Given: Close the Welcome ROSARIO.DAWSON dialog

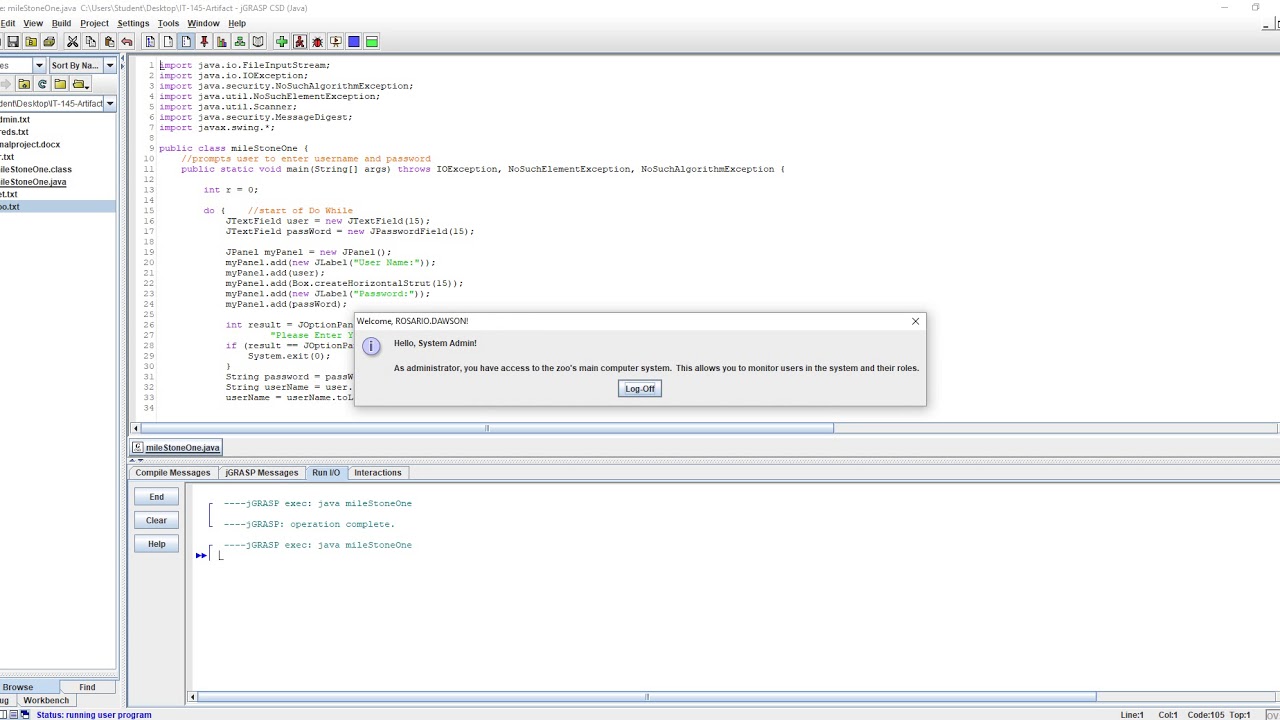Looking at the screenshot, I should pos(915,321).
